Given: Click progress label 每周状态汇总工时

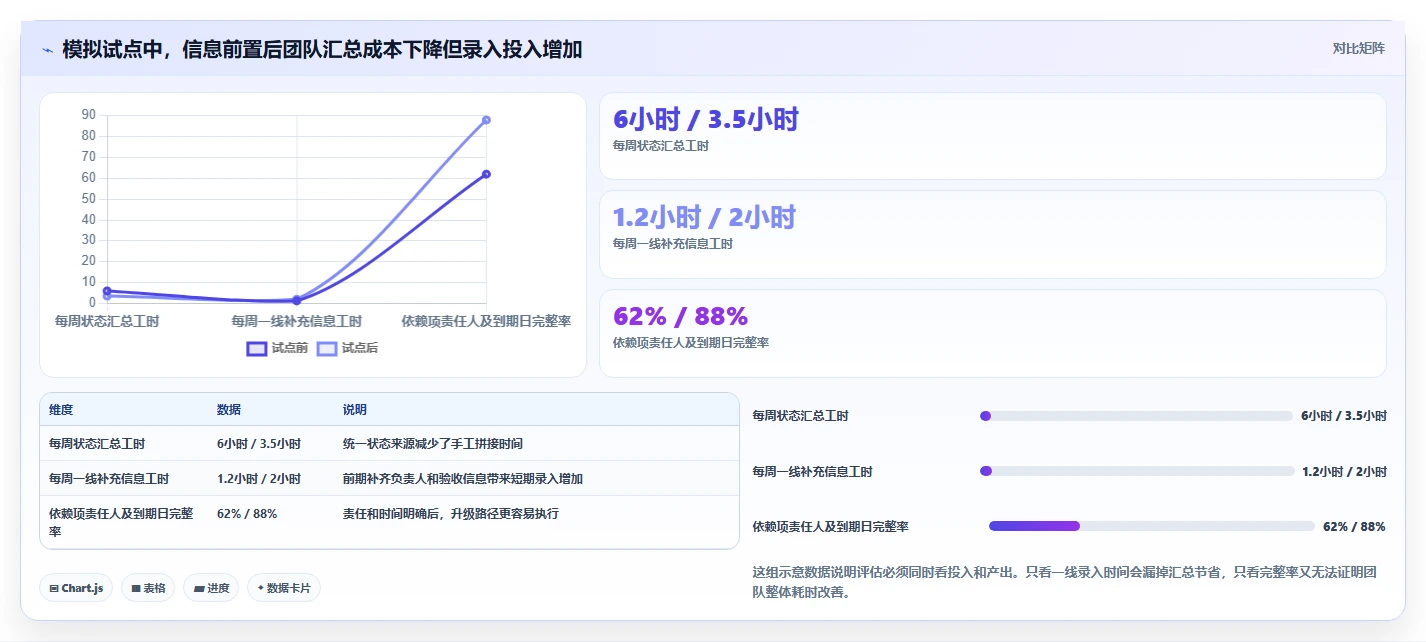Looking at the screenshot, I should point(800,416).
